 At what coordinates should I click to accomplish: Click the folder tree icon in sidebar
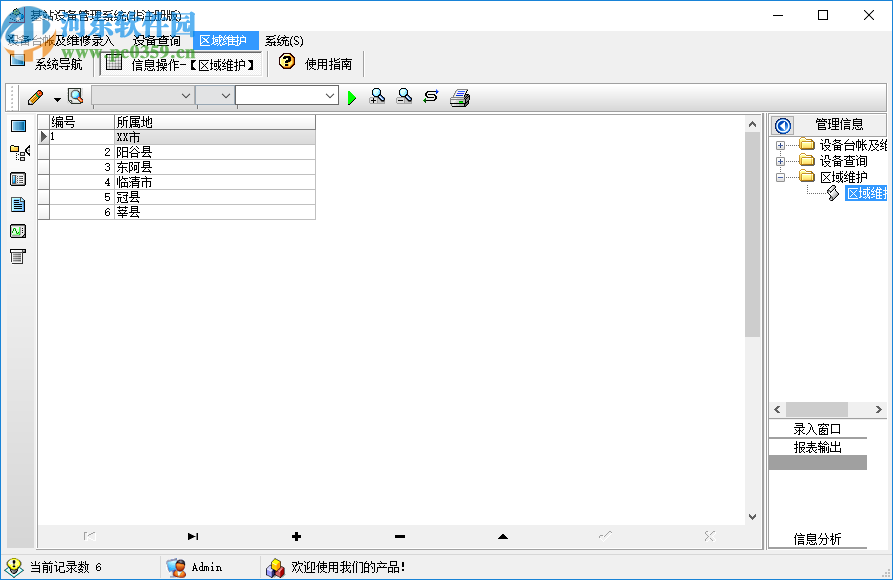pos(19,153)
